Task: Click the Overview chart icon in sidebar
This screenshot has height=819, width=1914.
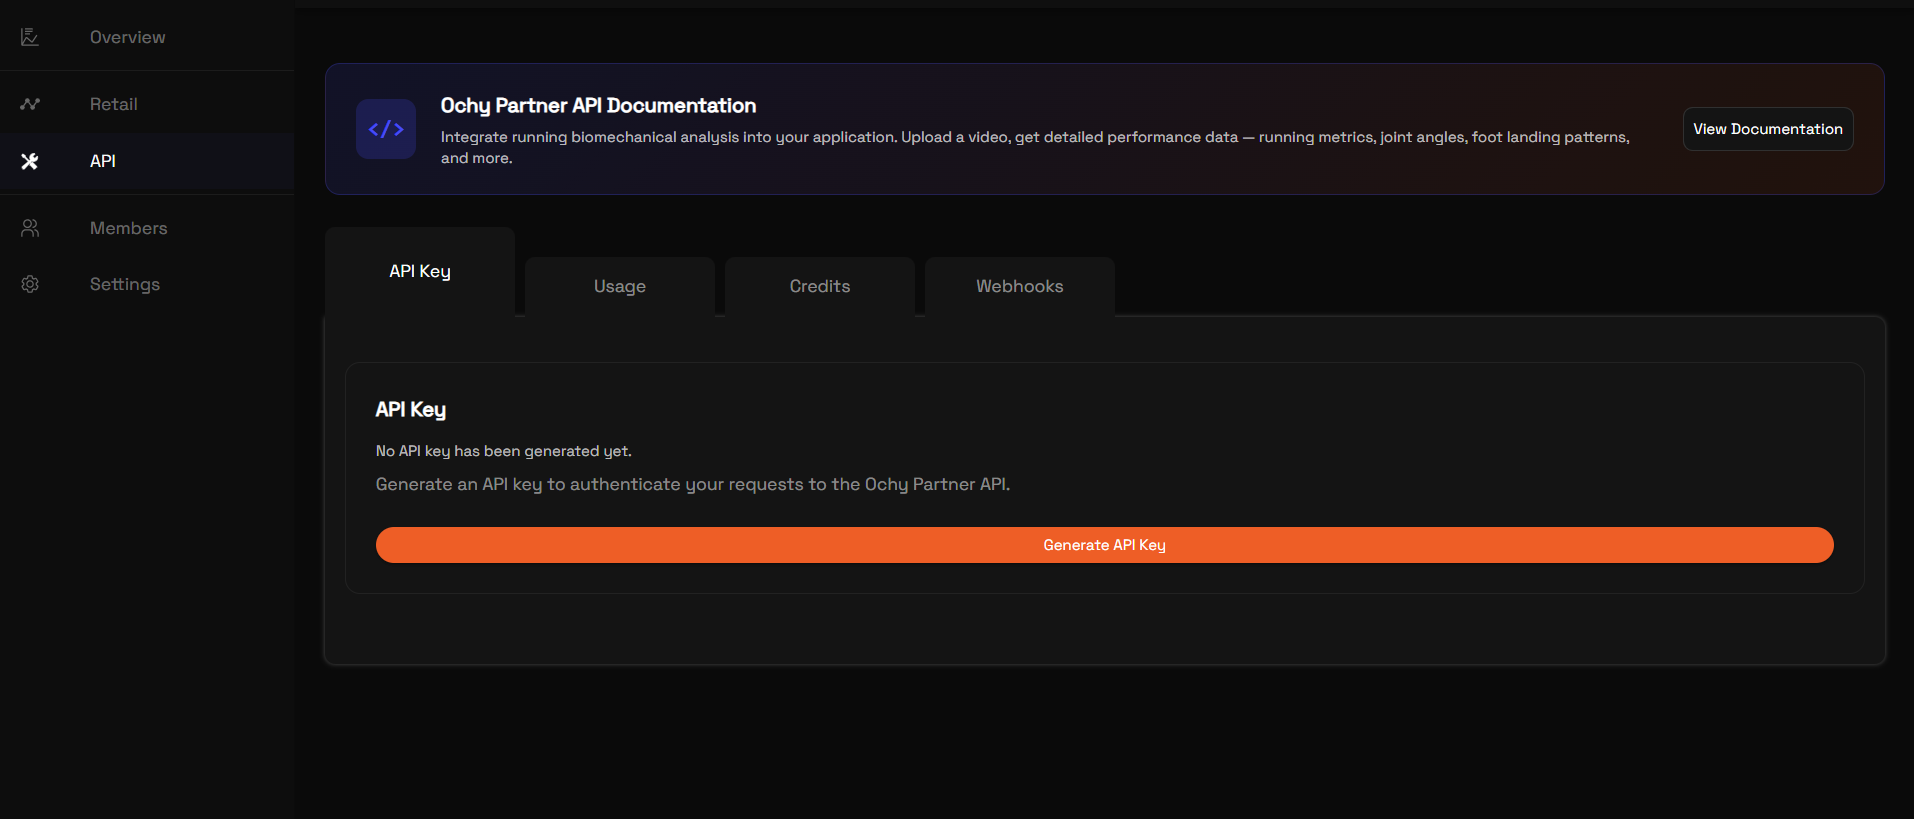Action: [30, 37]
